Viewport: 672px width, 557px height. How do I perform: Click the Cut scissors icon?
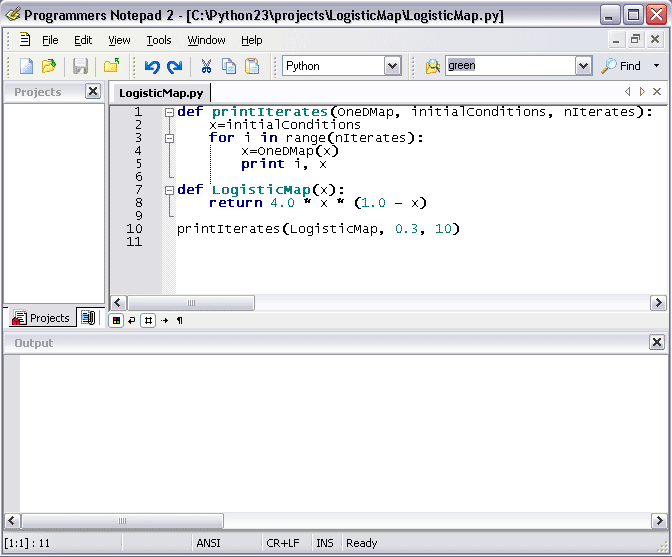click(x=206, y=66)
